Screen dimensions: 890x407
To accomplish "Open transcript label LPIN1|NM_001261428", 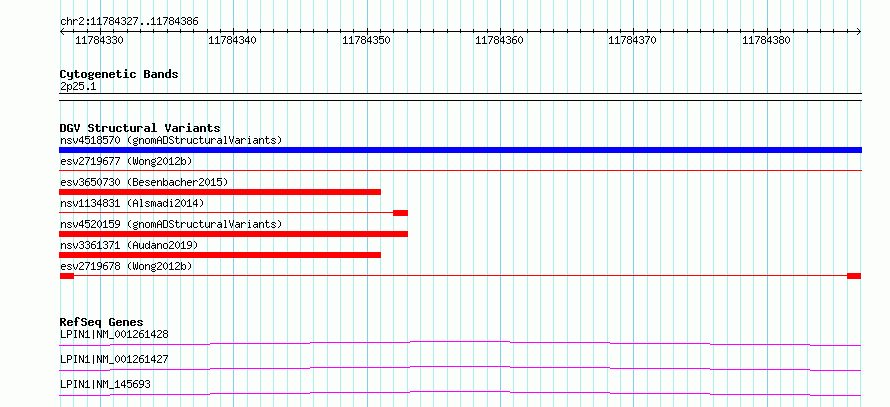I will [x=114, y=334].
